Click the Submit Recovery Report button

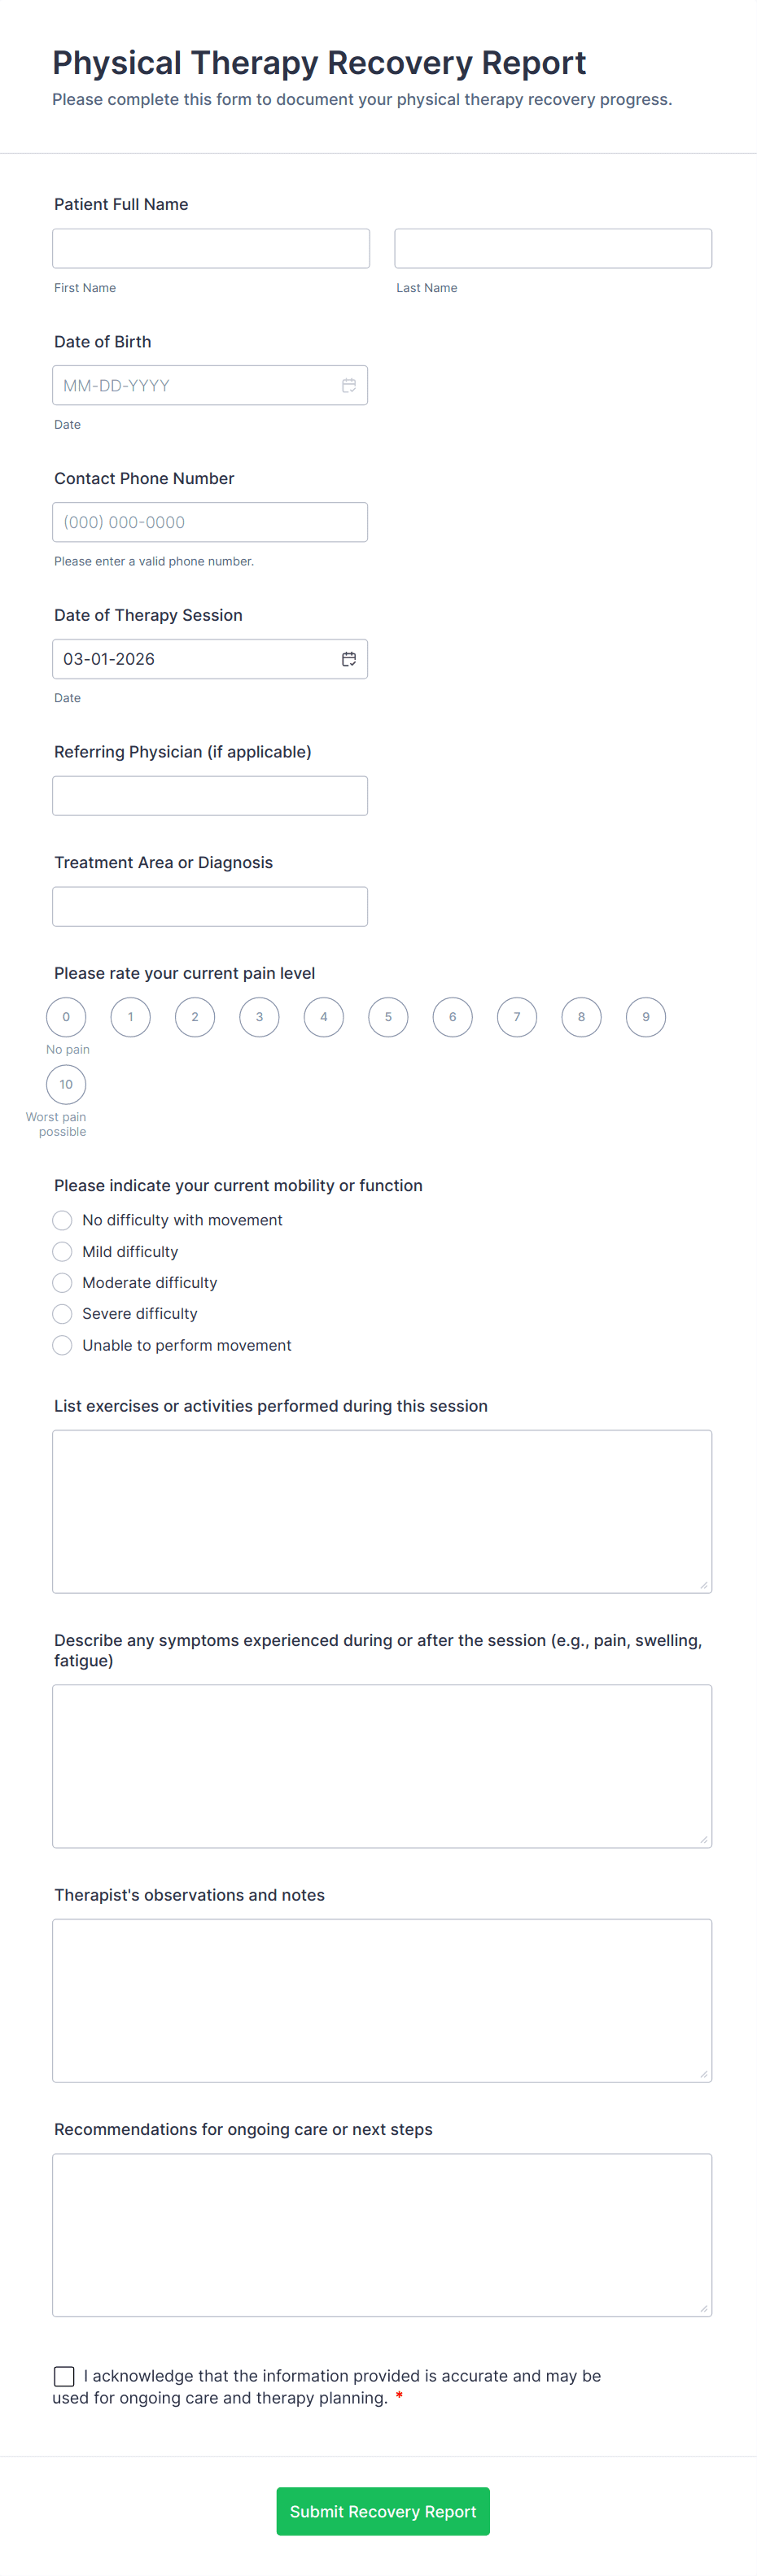point(383,2511)
